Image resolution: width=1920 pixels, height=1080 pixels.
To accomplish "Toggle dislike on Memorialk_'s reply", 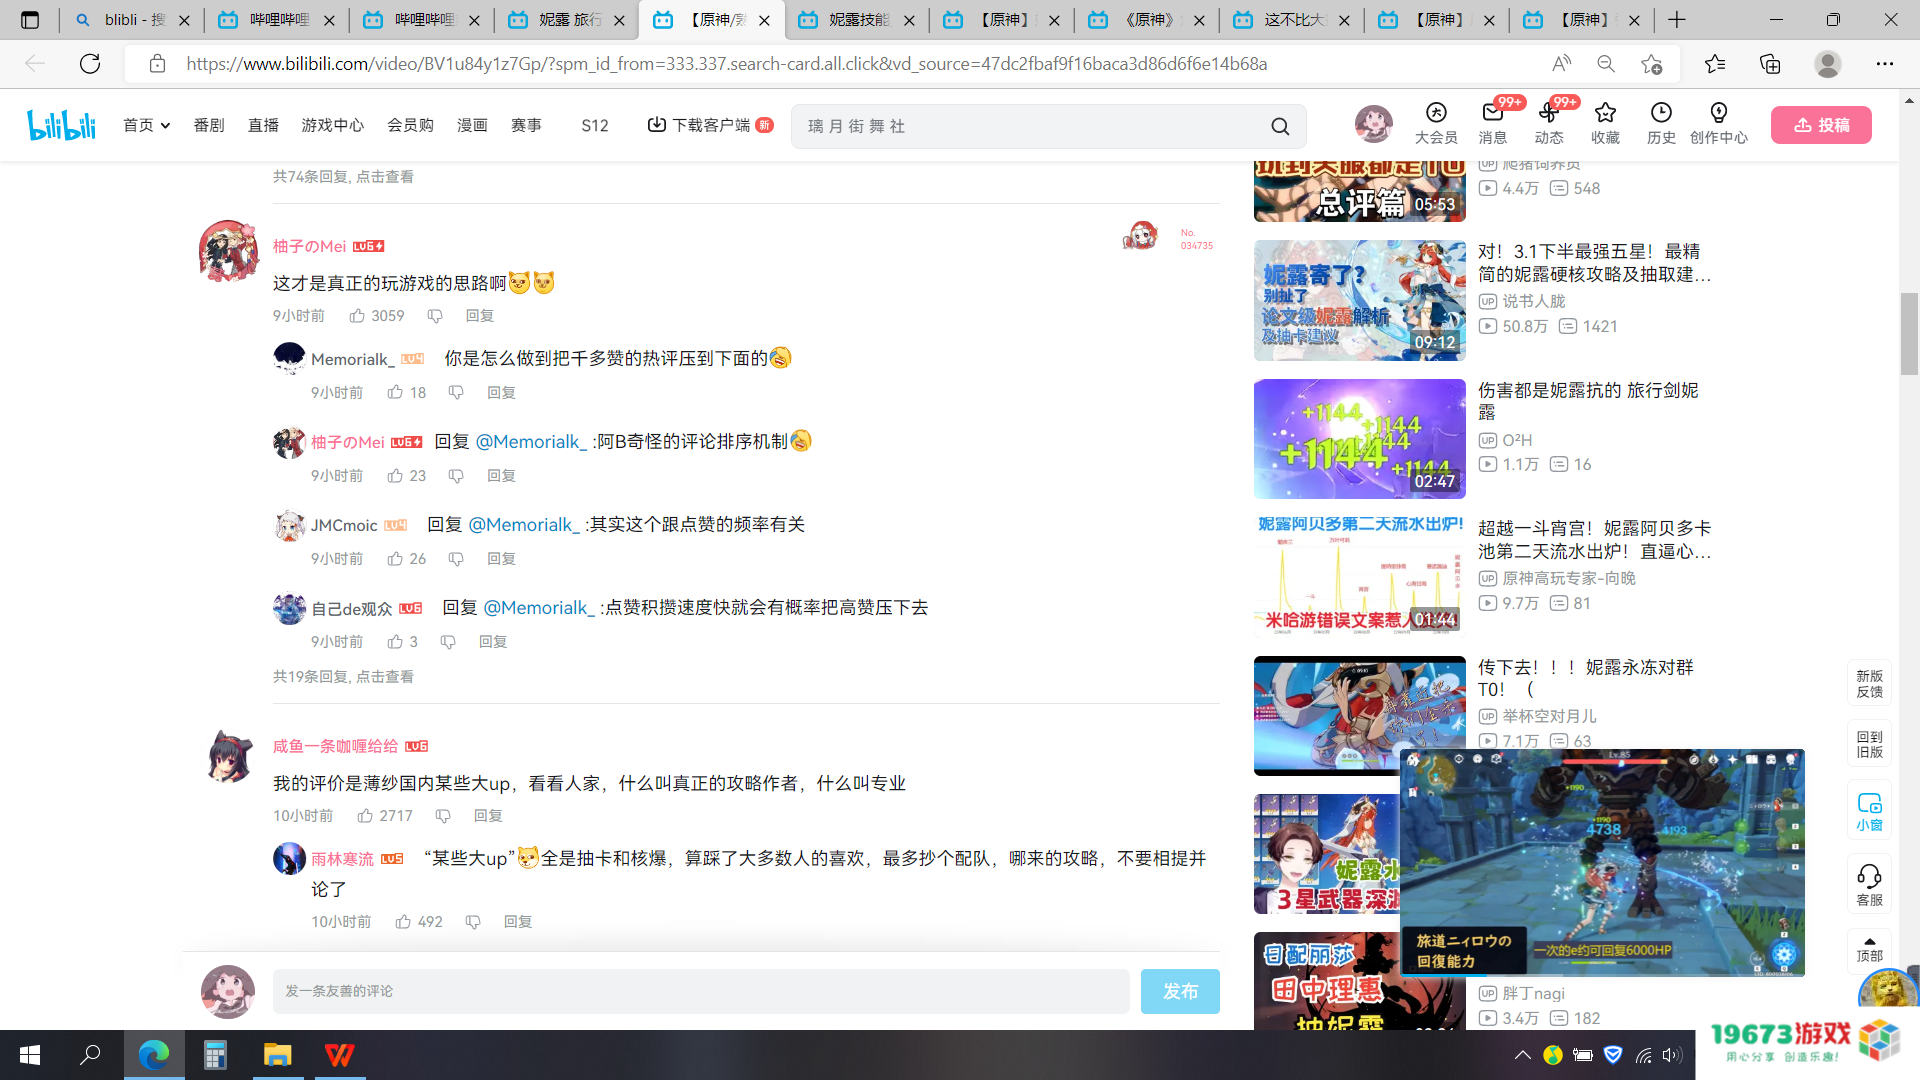I will 456,392.
